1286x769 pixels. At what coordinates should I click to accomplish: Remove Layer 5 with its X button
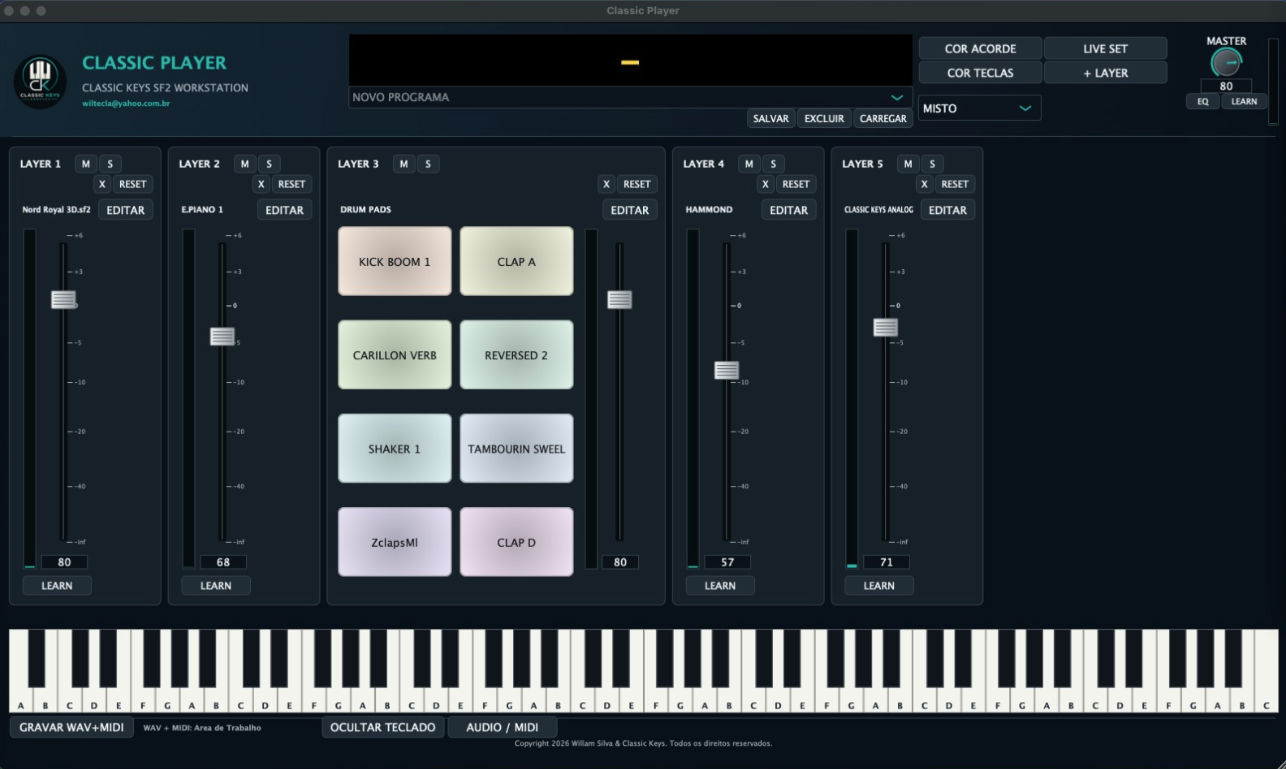point(925,184)
